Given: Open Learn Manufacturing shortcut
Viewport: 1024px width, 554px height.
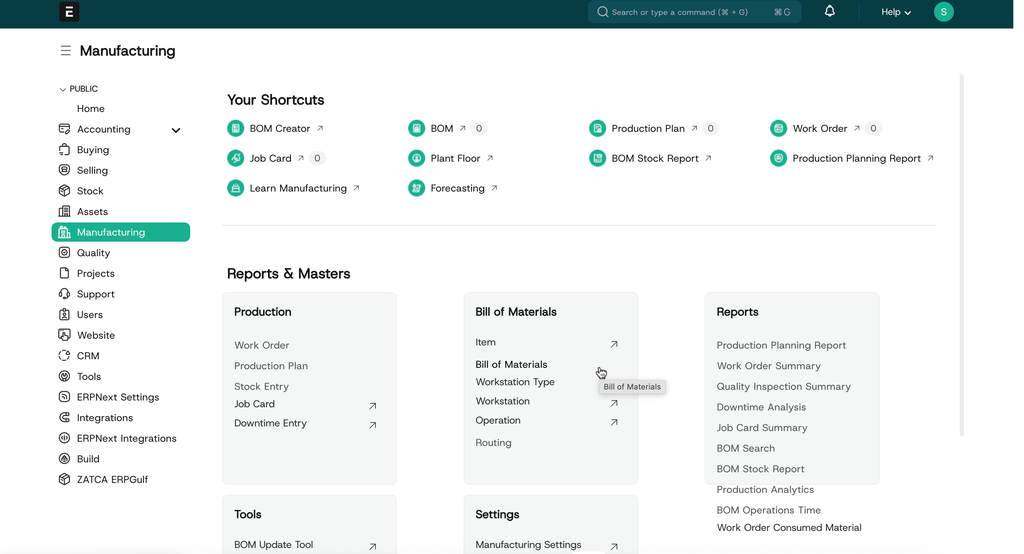Looking at the screenshot, I should pos(298,188).
